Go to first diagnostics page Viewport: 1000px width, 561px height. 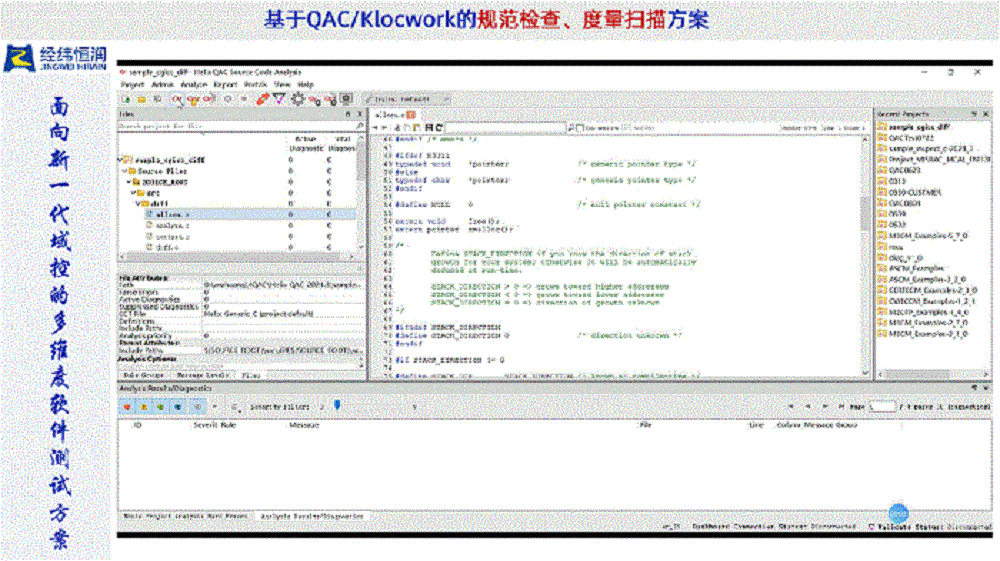[x=791, y=407]
